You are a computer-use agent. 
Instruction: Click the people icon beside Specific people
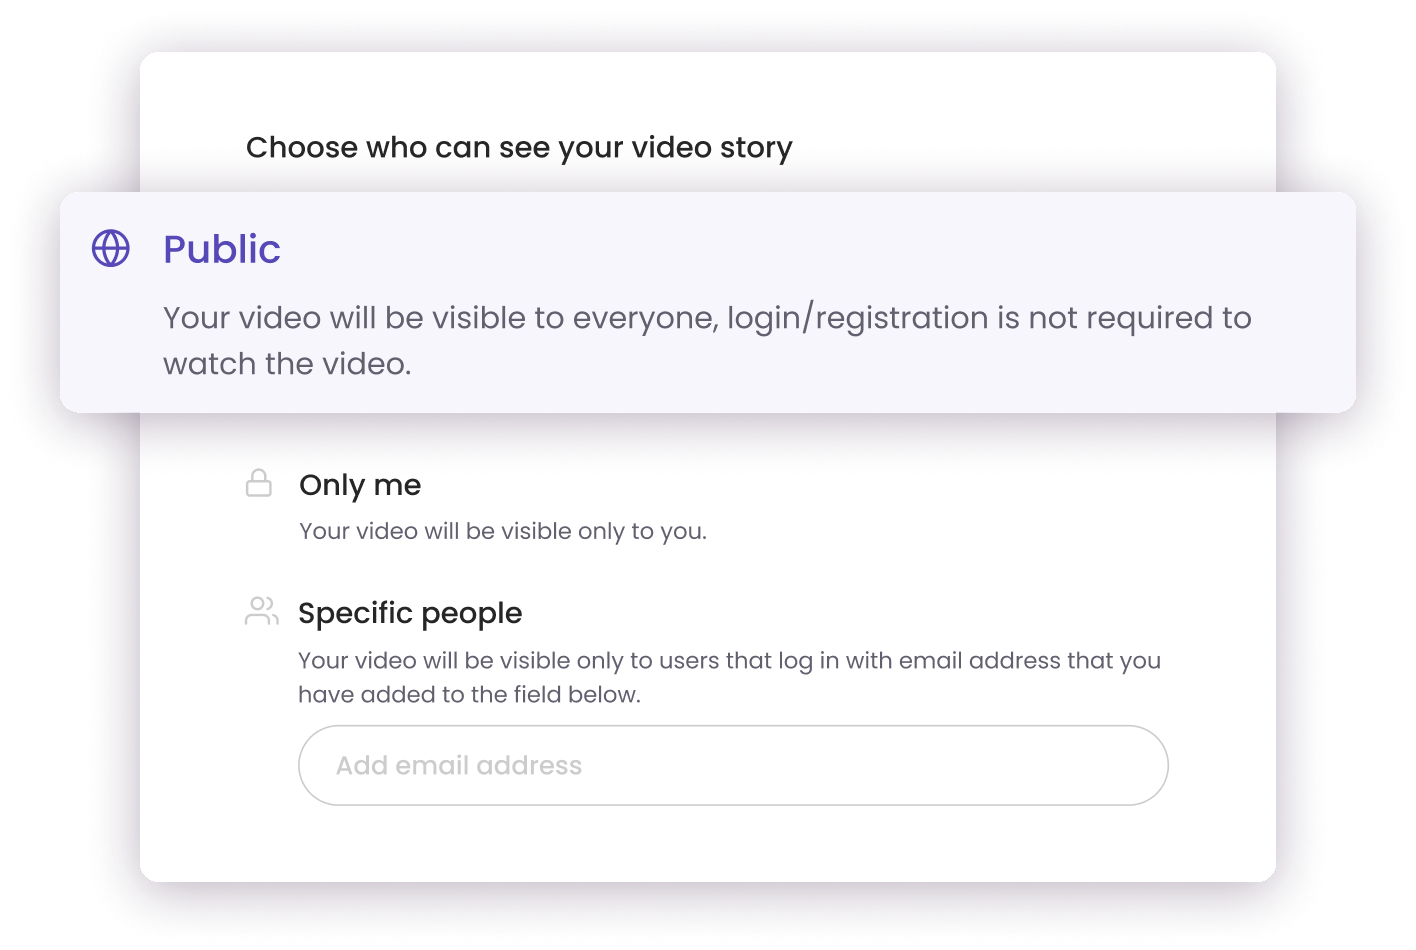click(261, 611)
